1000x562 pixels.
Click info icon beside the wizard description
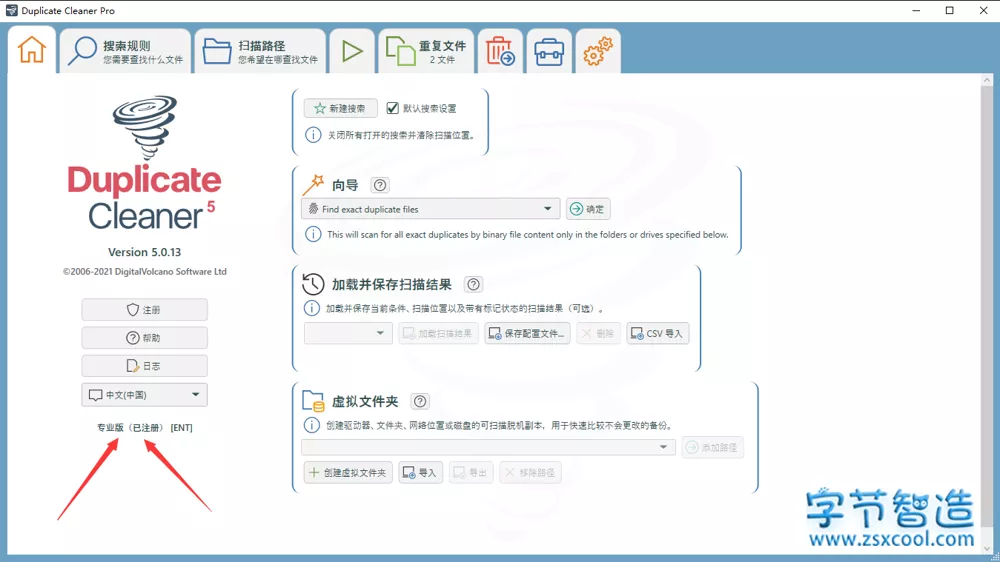[312, 234]
